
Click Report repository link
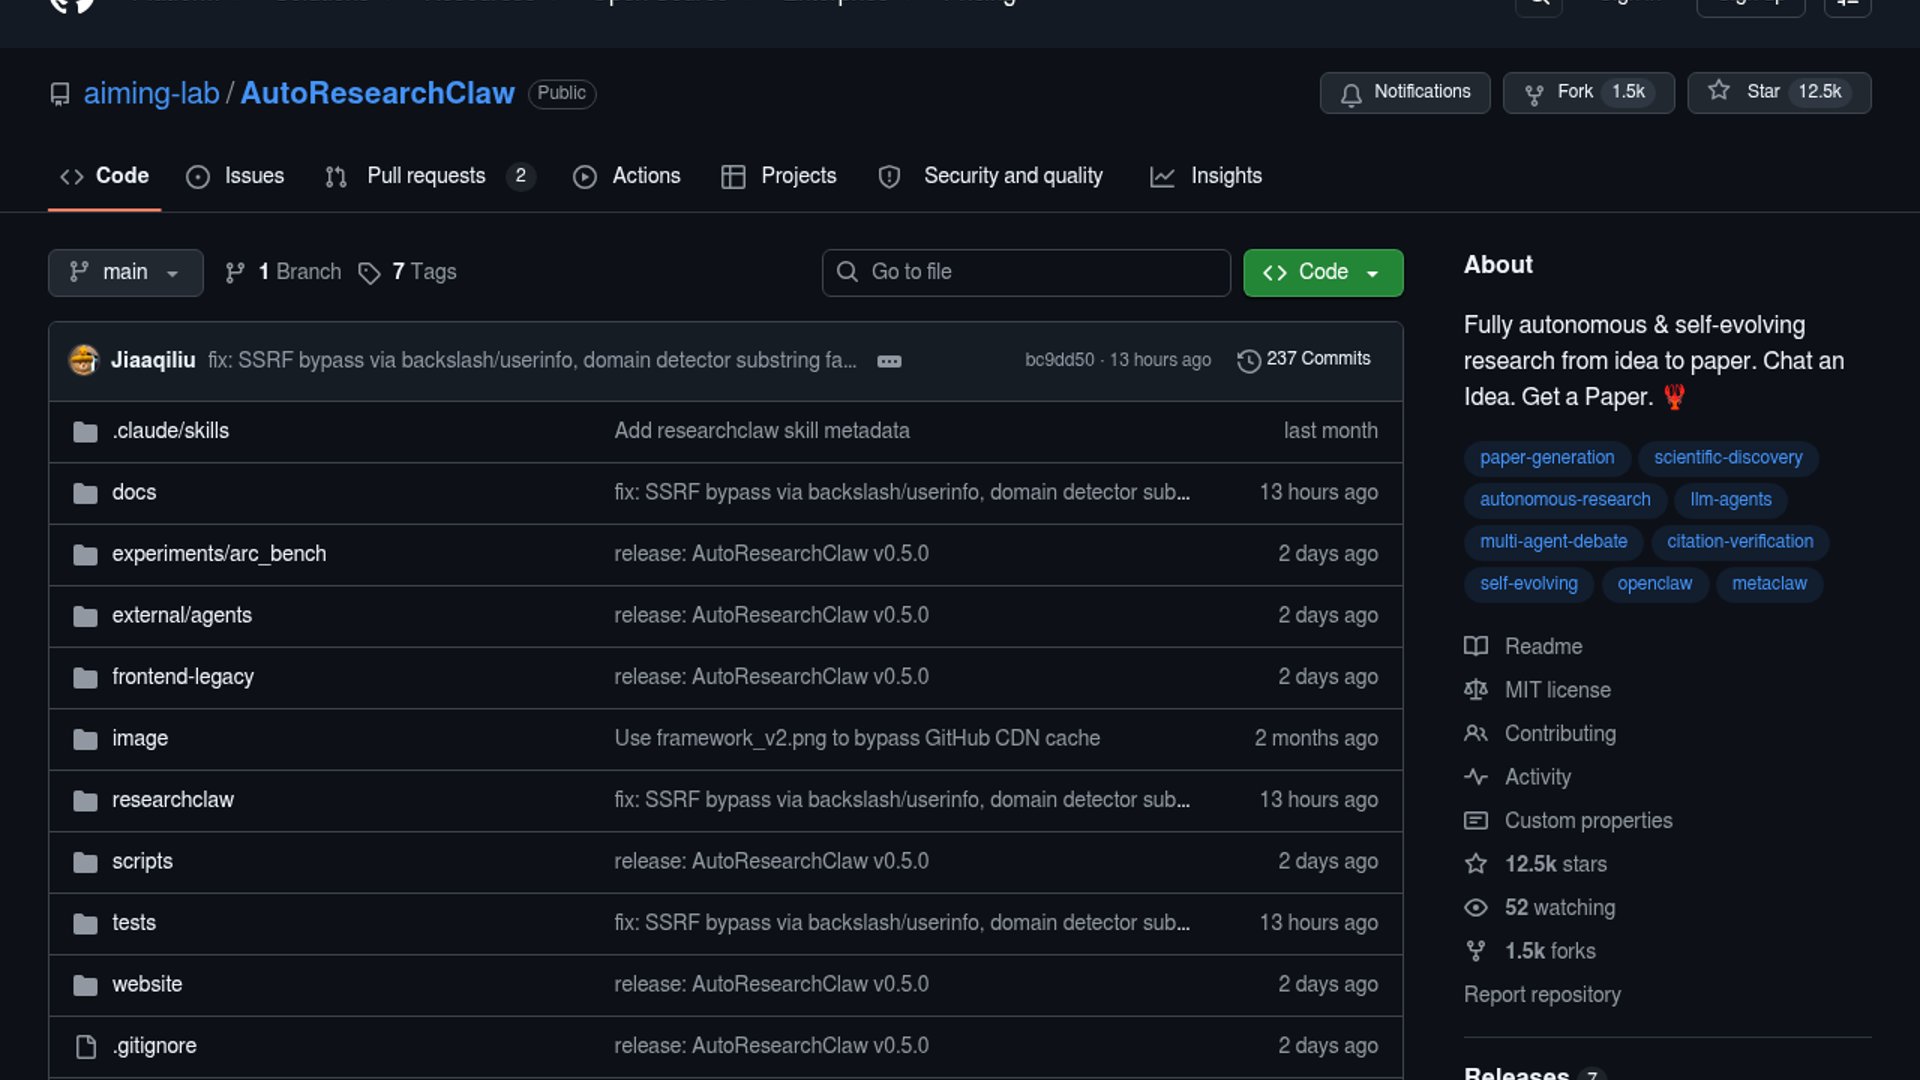click(1542, 995)
